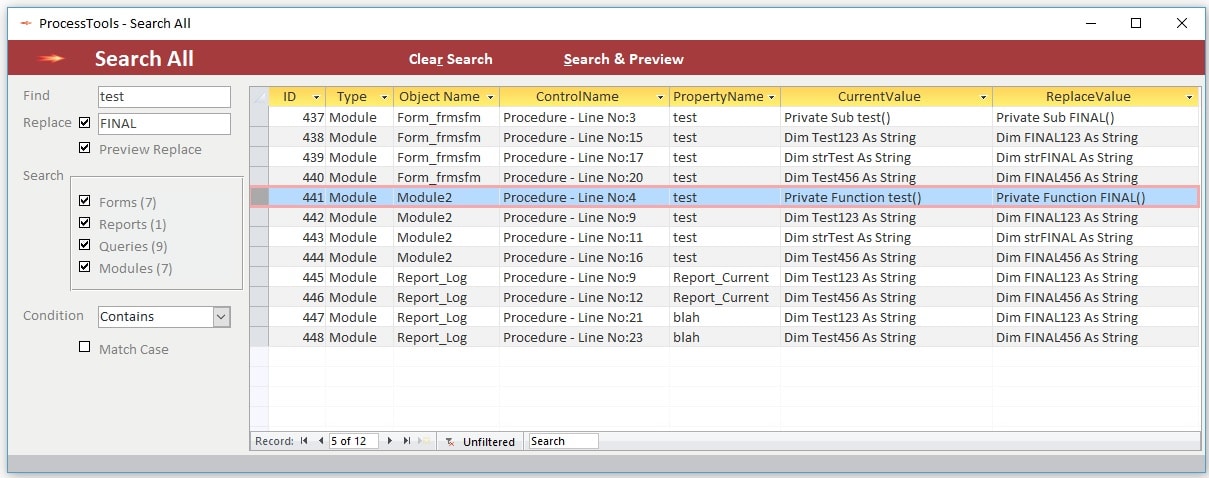Click 'Dim FINAL456 As String' in row 448
Image resolution: width=1209 pixels, height=478 pixels.
click(x=1095, y=337)
